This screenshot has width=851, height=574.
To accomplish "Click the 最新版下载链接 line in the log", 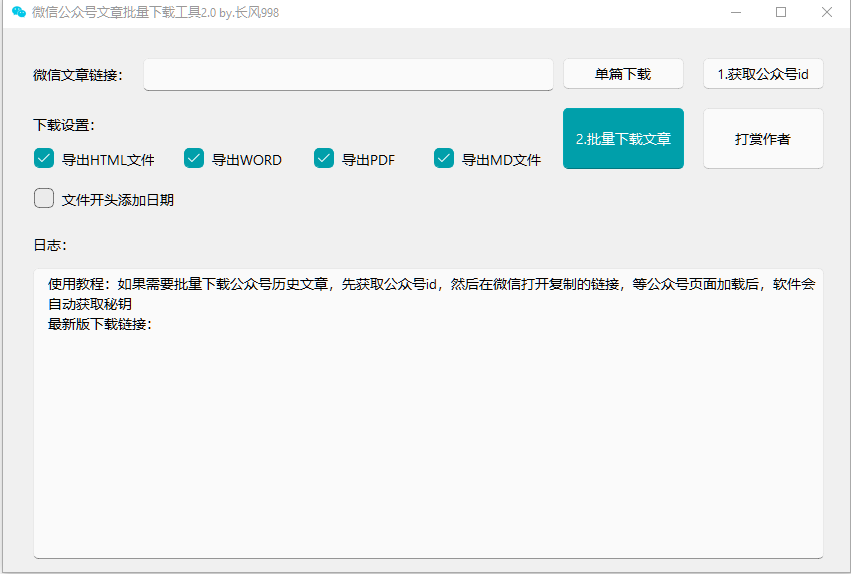I will point(100,324).
